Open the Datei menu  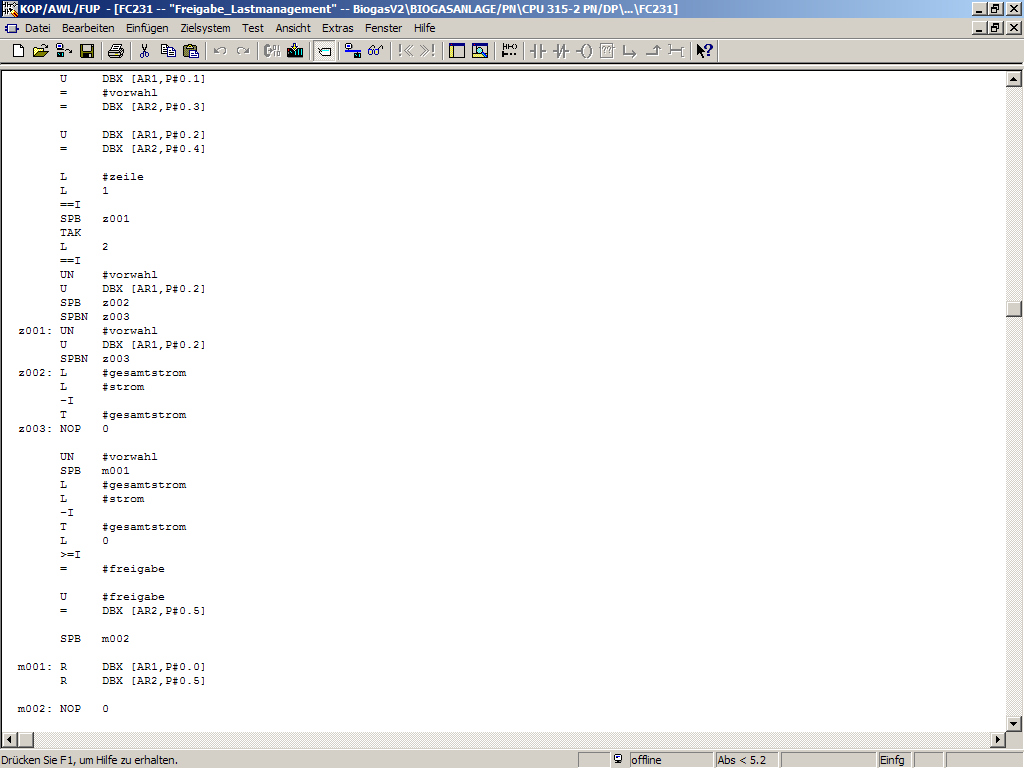point(38,28)
